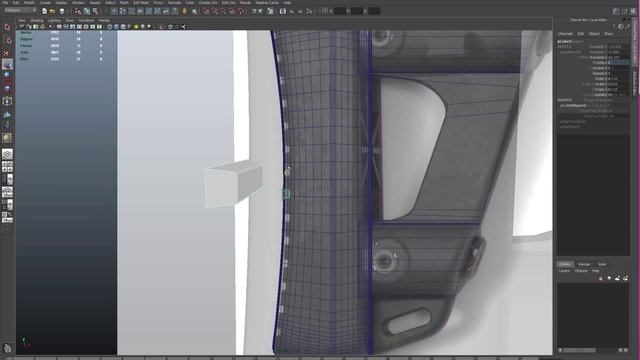
Task: Open the Object menu in Channel Box
Action: [x=594, y=33]
